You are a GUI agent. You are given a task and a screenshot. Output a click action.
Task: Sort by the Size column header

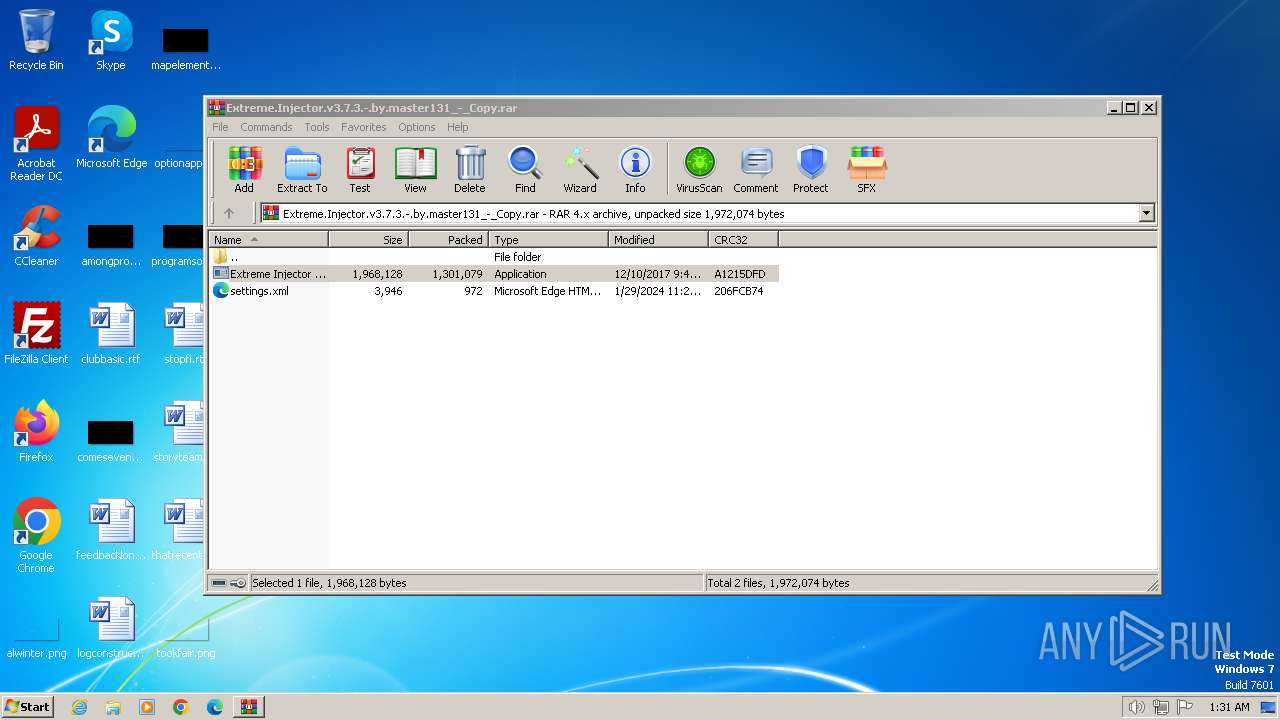[x=368, y=240]
